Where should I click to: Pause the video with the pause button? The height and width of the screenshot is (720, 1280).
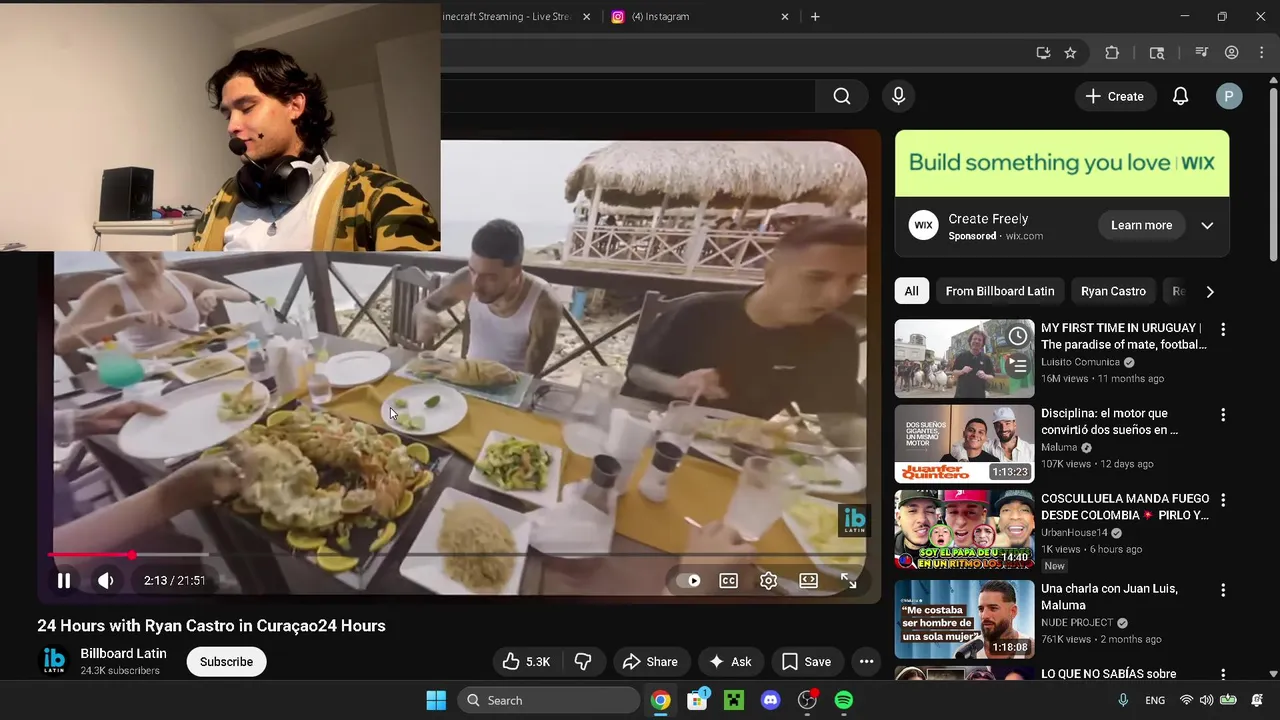pyautogui.click(x=63, y=580)
